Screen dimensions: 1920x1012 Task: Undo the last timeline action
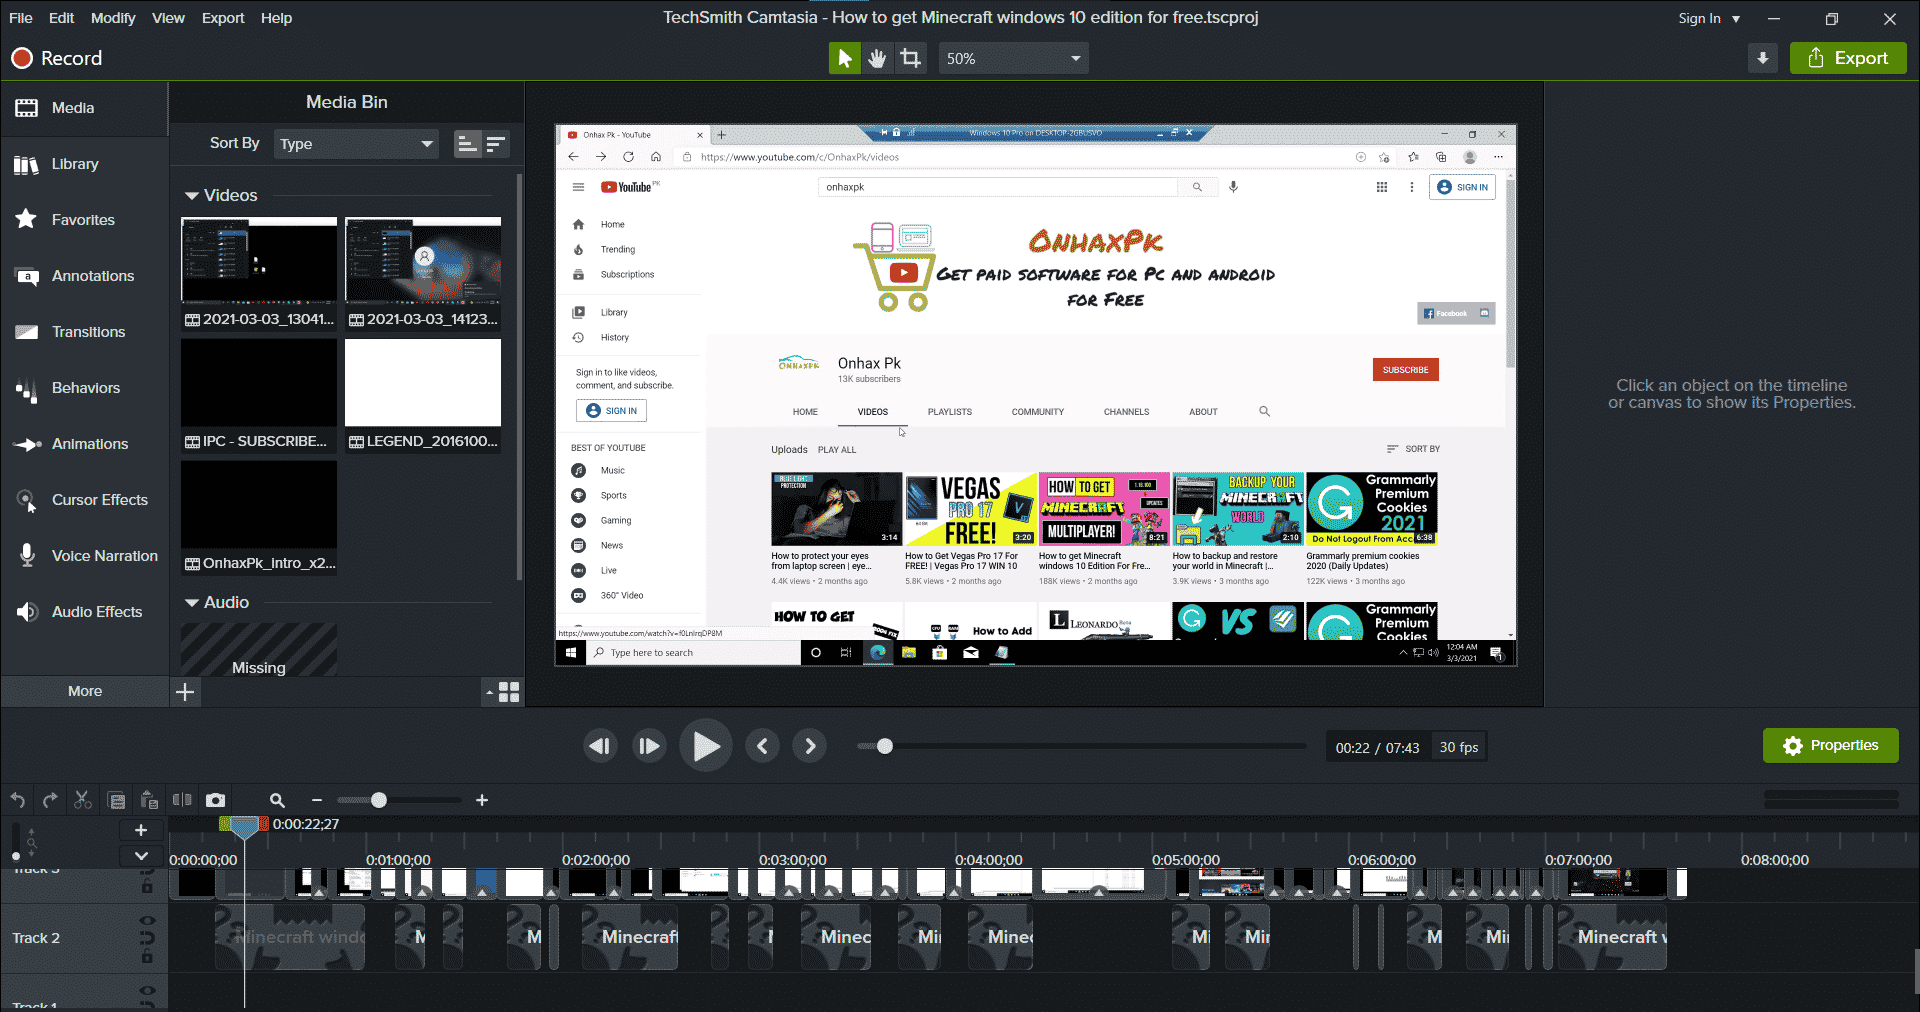[x=18, y=800]
